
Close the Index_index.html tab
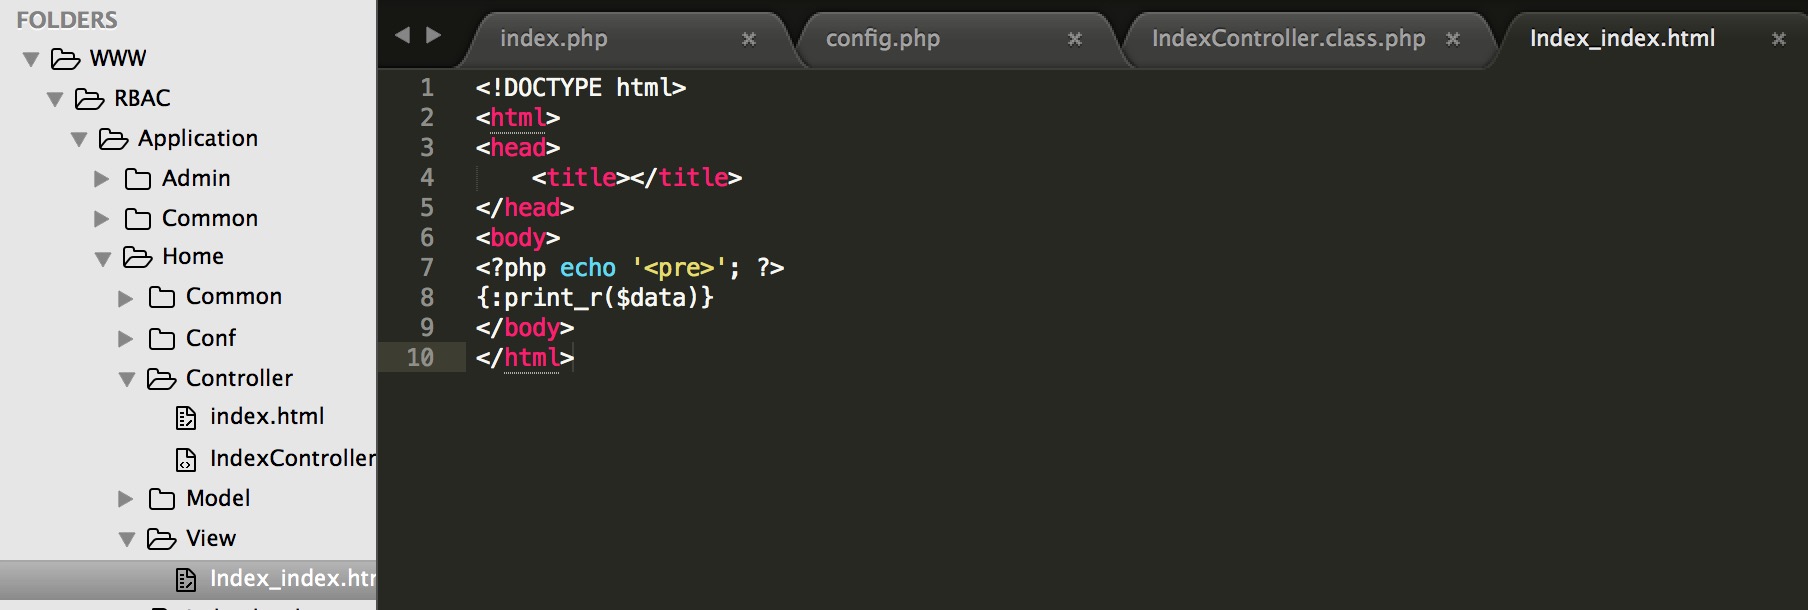[1778, 39]
